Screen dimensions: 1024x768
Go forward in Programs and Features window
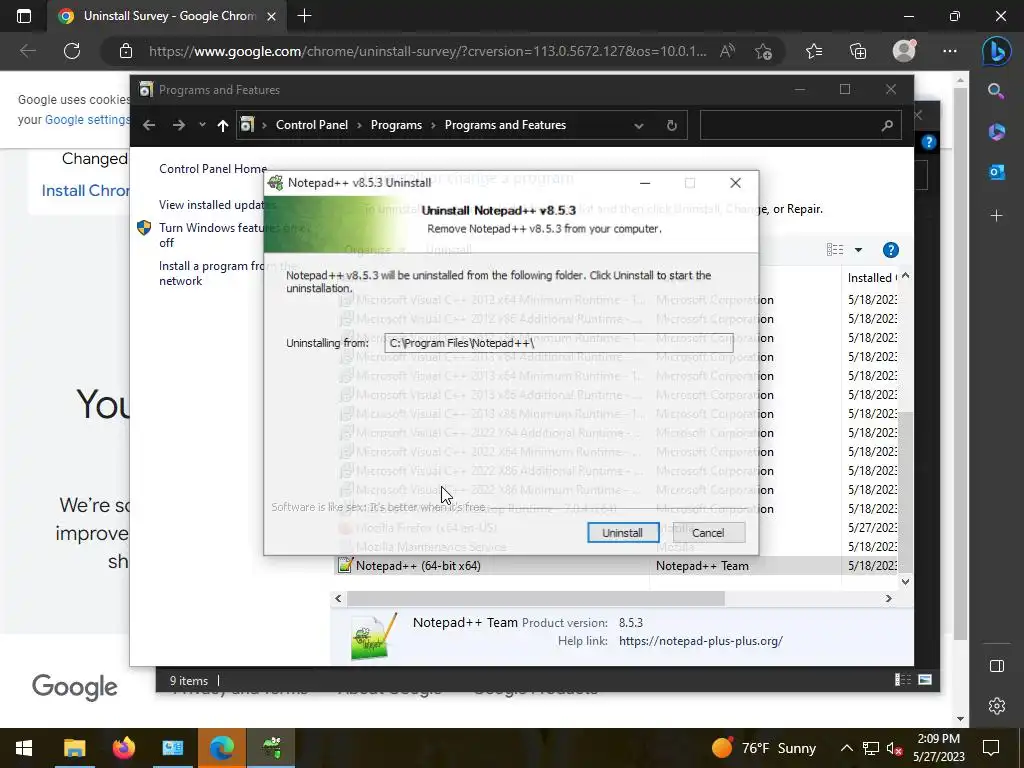tap(179, 125)
